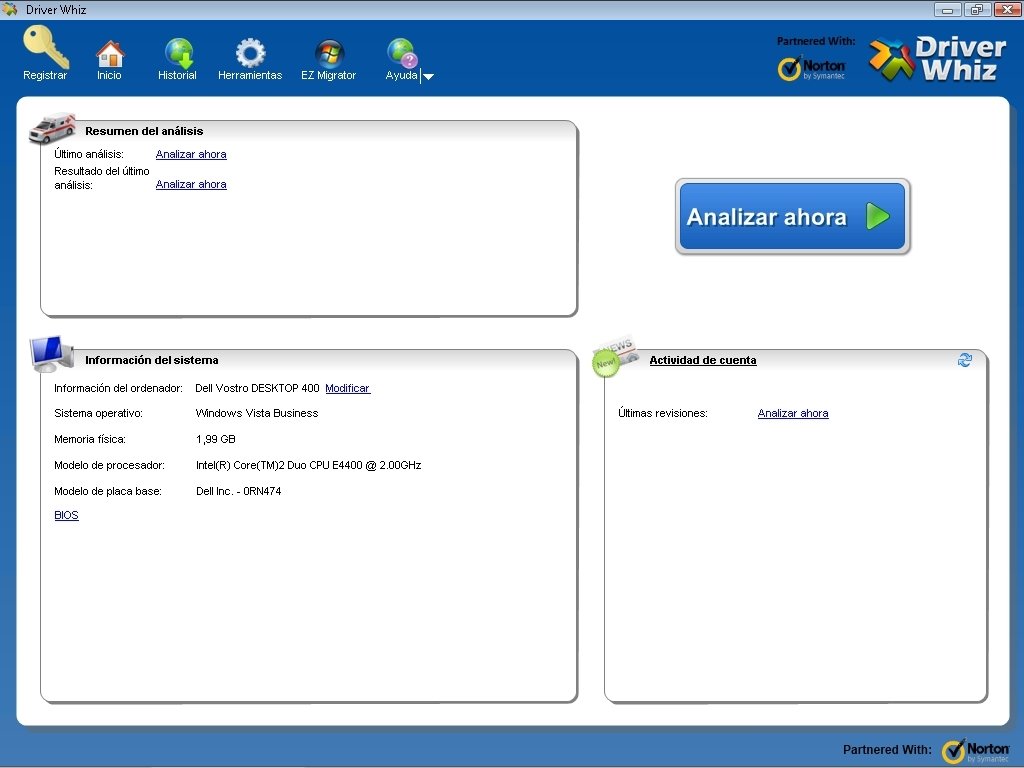Click the Sistema operativo label
Viewport: 1024px width, 768px height.
point(98,413)
